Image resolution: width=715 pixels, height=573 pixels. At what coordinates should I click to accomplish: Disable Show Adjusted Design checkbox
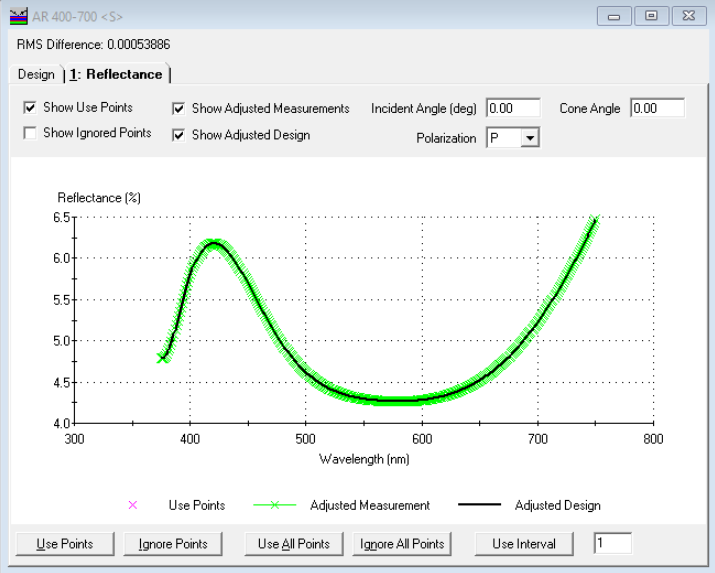[x=179, y=135]
